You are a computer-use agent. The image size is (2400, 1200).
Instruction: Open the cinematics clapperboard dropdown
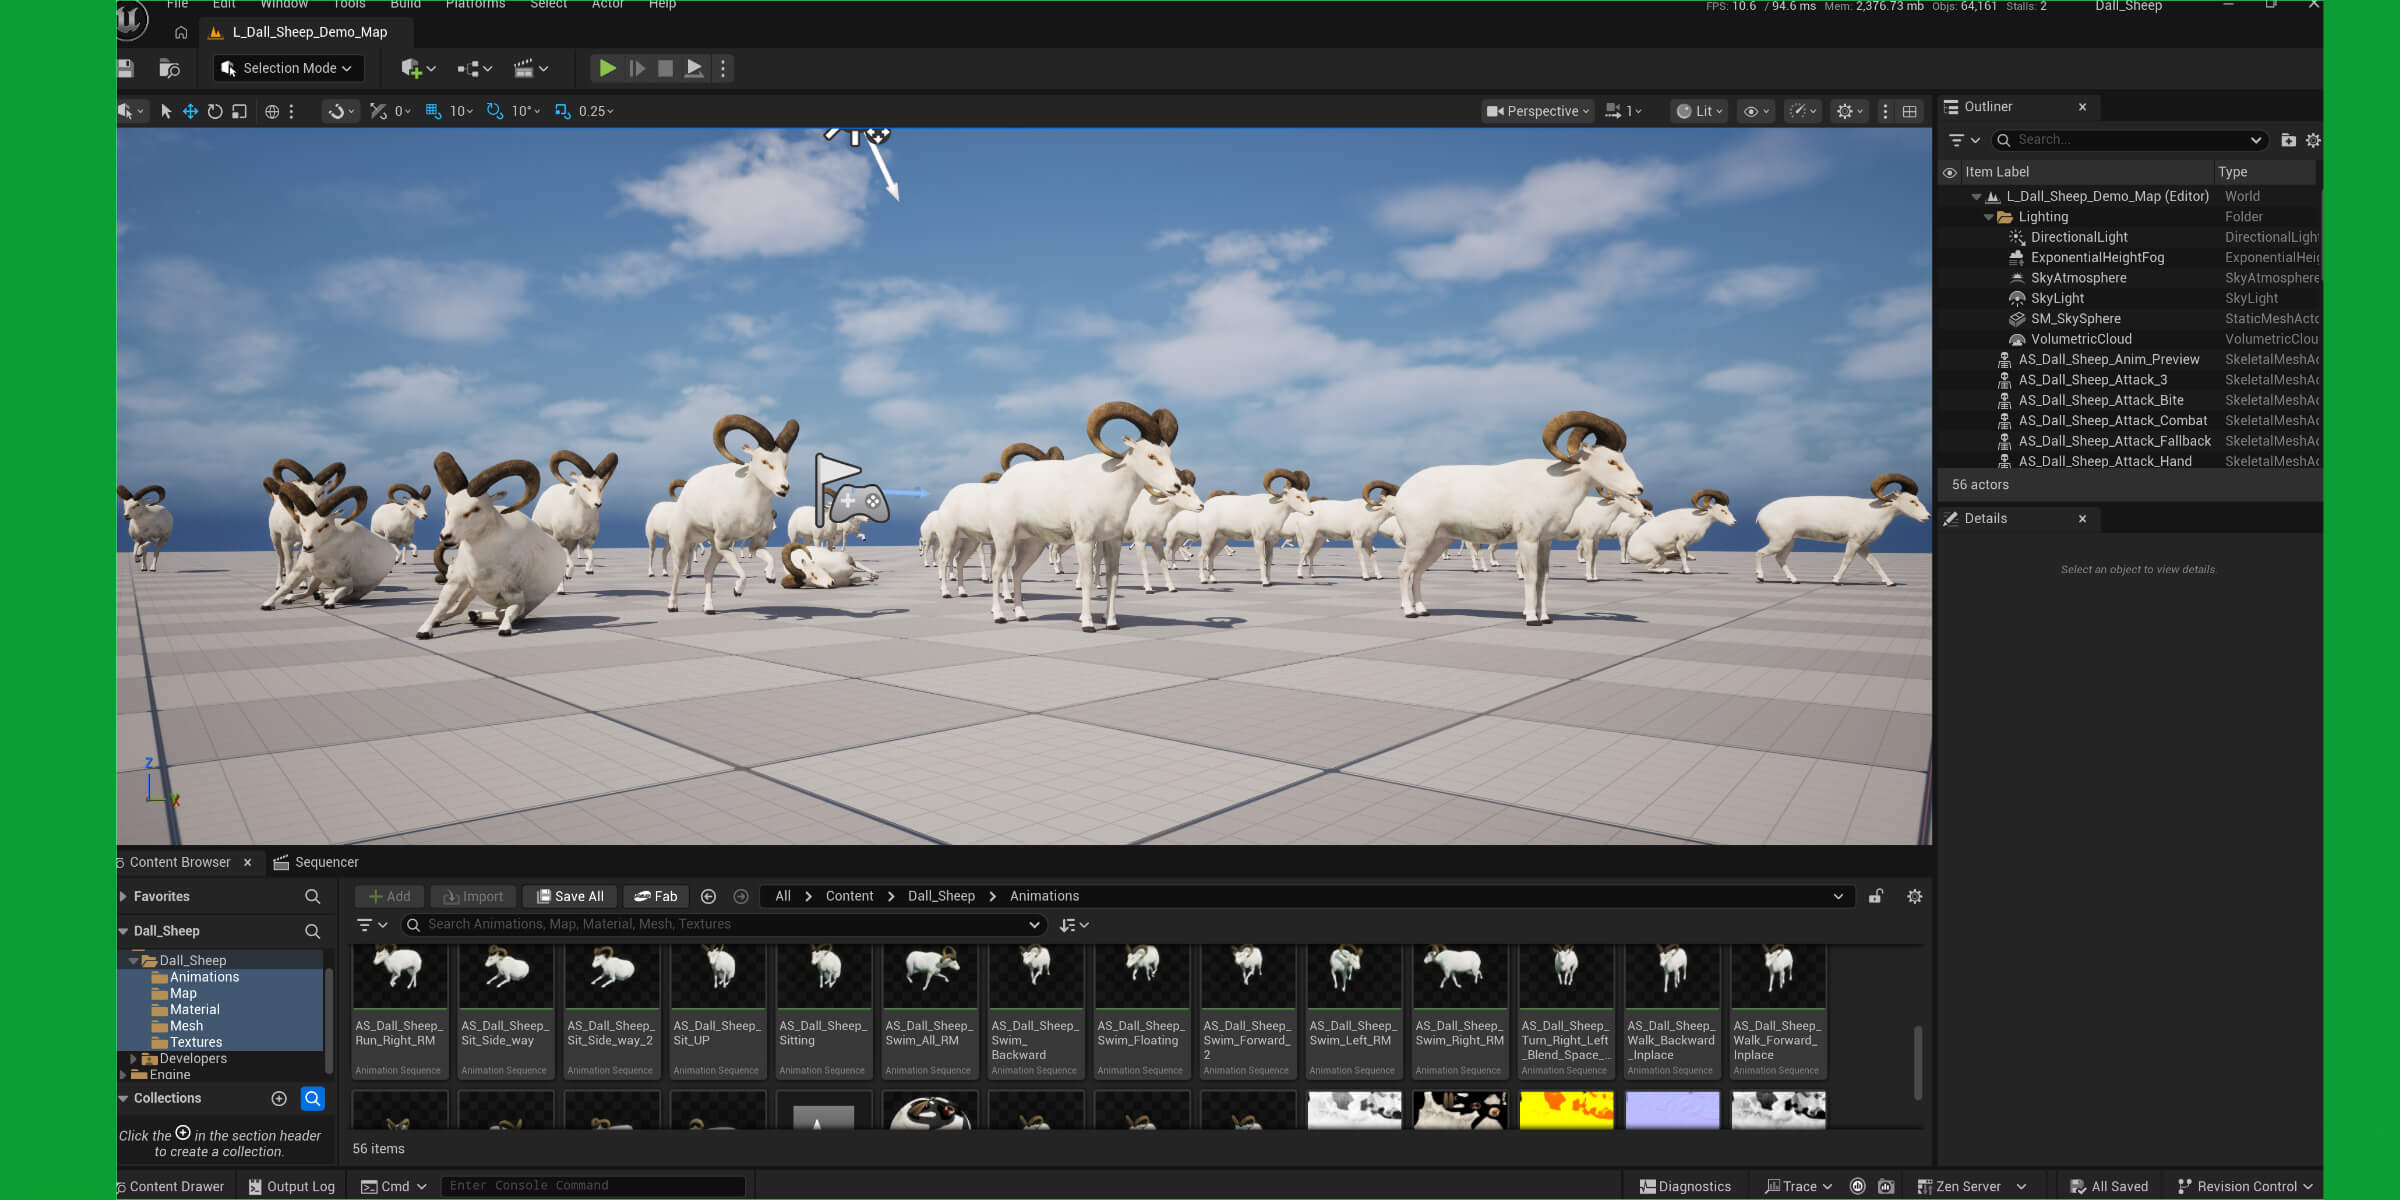(531, 68)
